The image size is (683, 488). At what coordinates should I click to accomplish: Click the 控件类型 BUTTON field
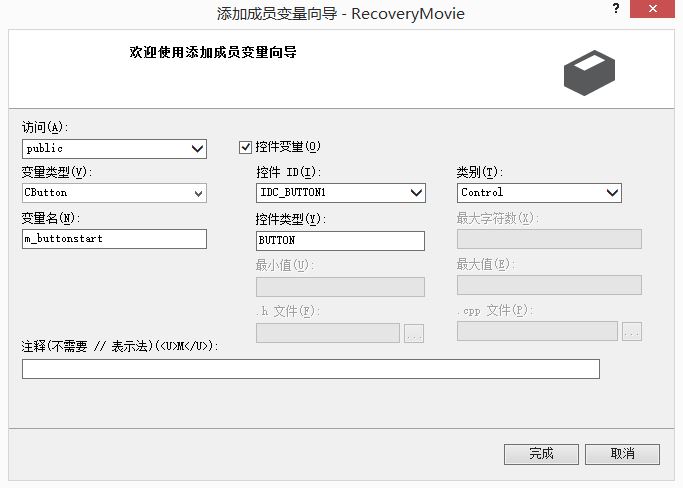(x=340, y=241)
